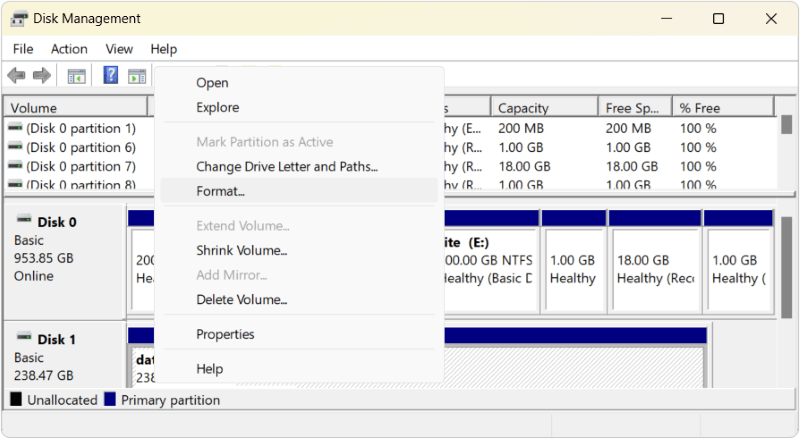This screenshot has height=439, width=800.
Task: Click the blue Help question mark icon
Action: click(110, 76)
